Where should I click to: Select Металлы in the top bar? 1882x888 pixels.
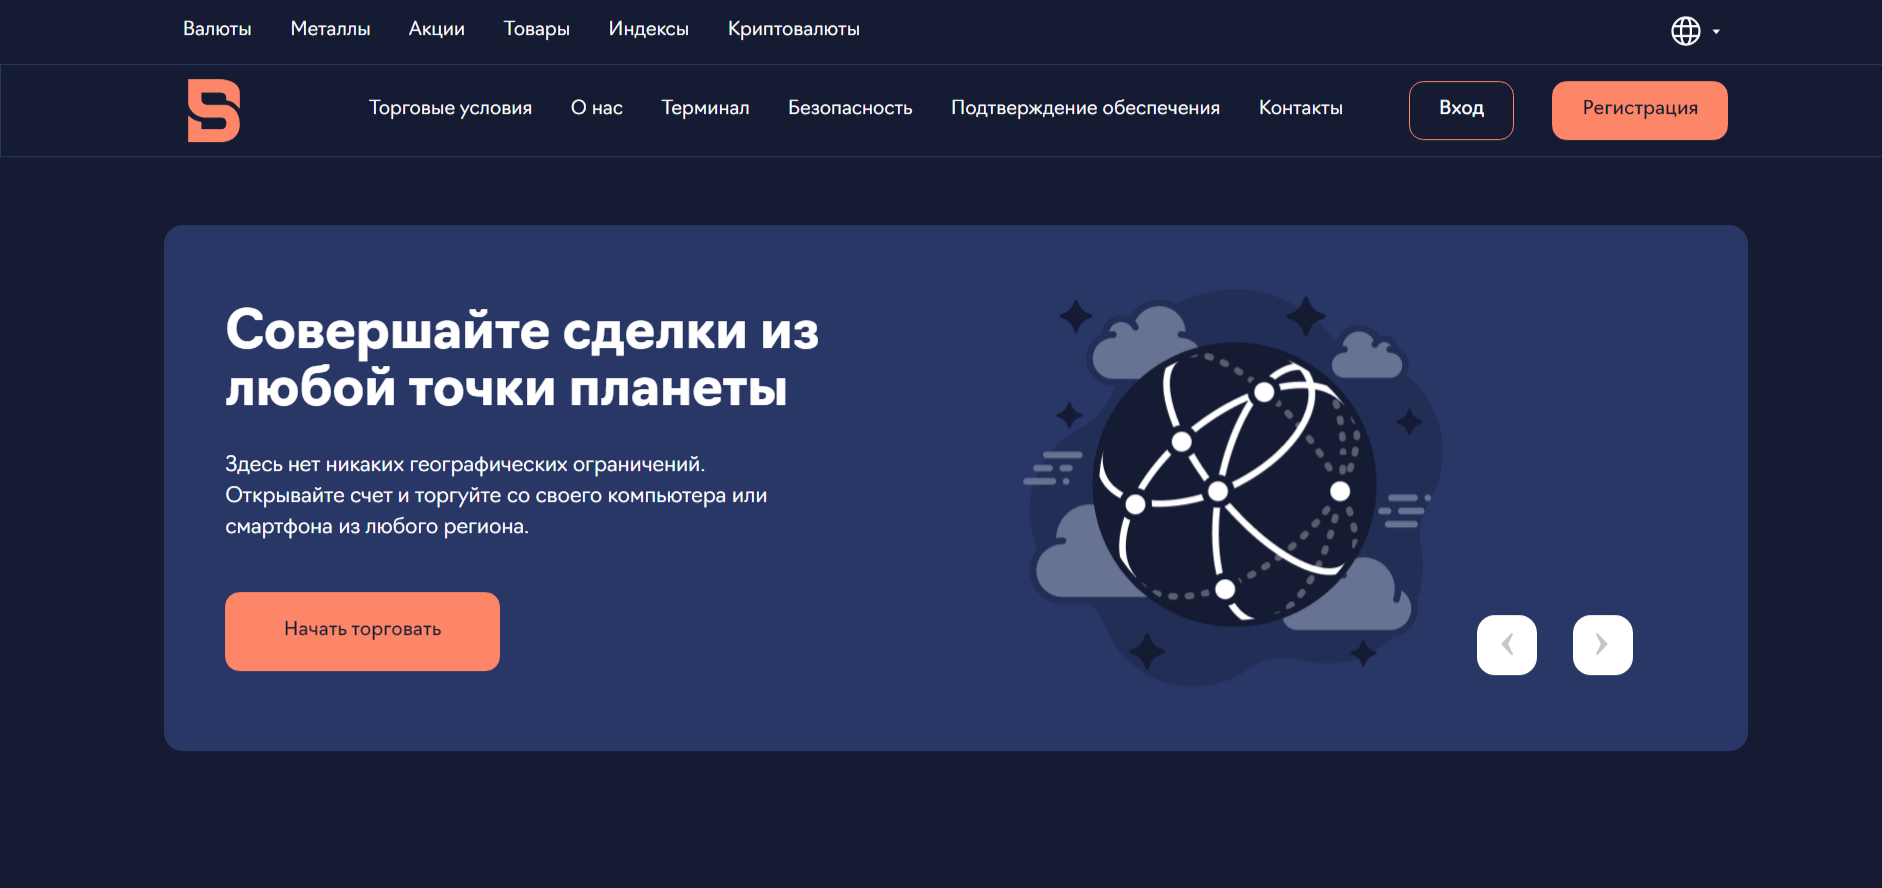pyautogui.click(x=330, y=29)
